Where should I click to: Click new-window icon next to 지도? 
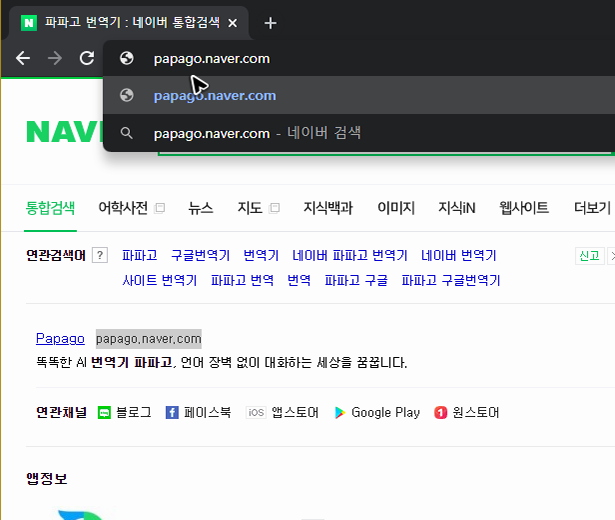[x=275, y=208]
